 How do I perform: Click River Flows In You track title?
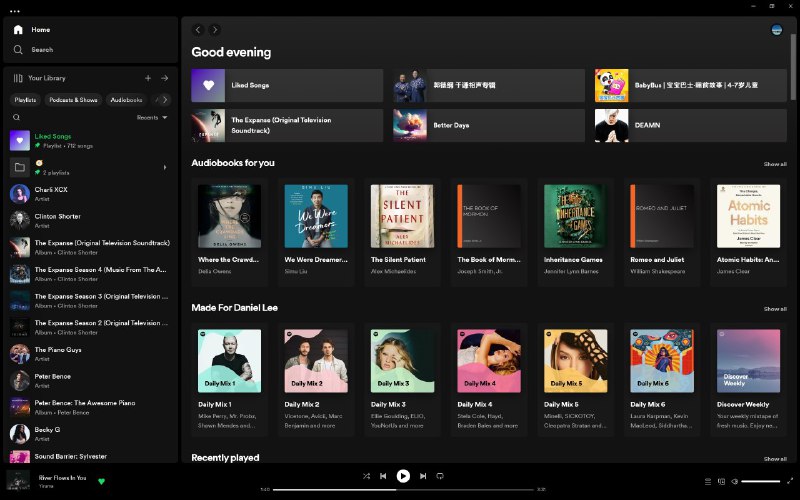coord(62,478)
